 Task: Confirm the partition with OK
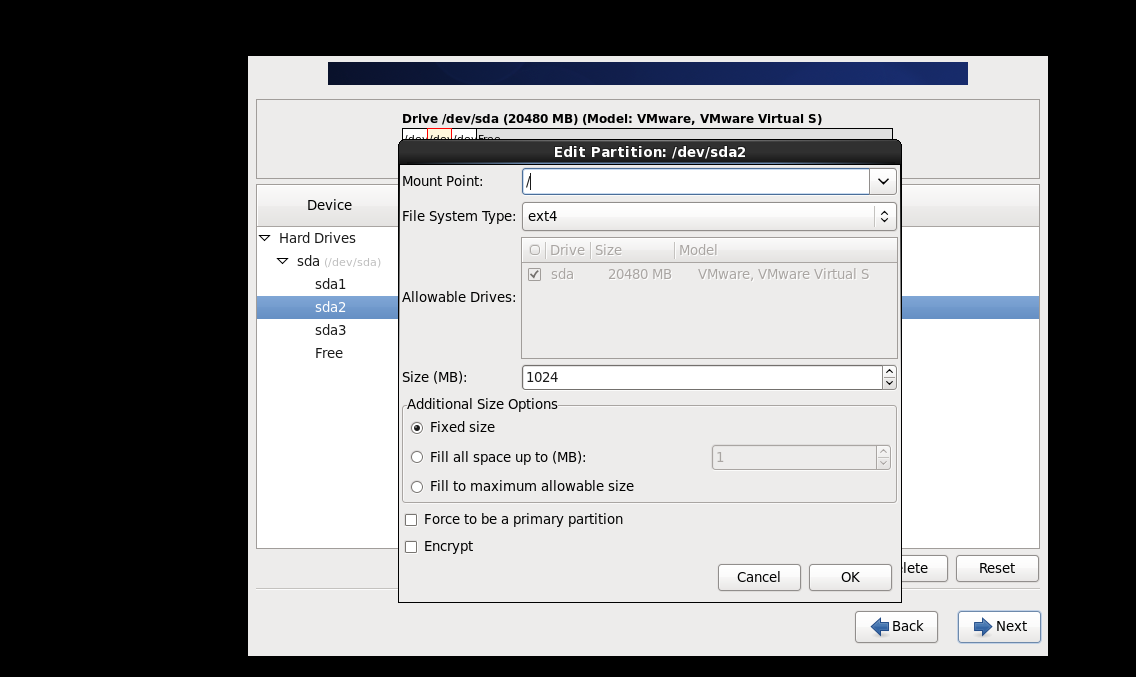(x=850, y=577)
